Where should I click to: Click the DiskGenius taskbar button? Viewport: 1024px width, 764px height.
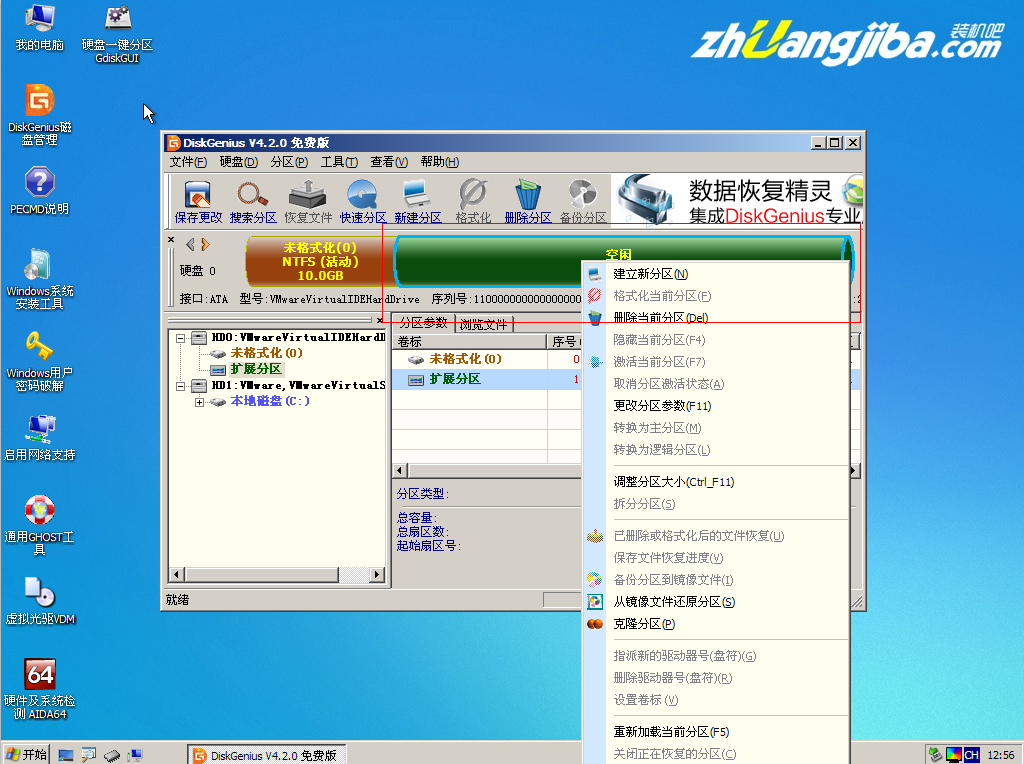pos(265,755)
